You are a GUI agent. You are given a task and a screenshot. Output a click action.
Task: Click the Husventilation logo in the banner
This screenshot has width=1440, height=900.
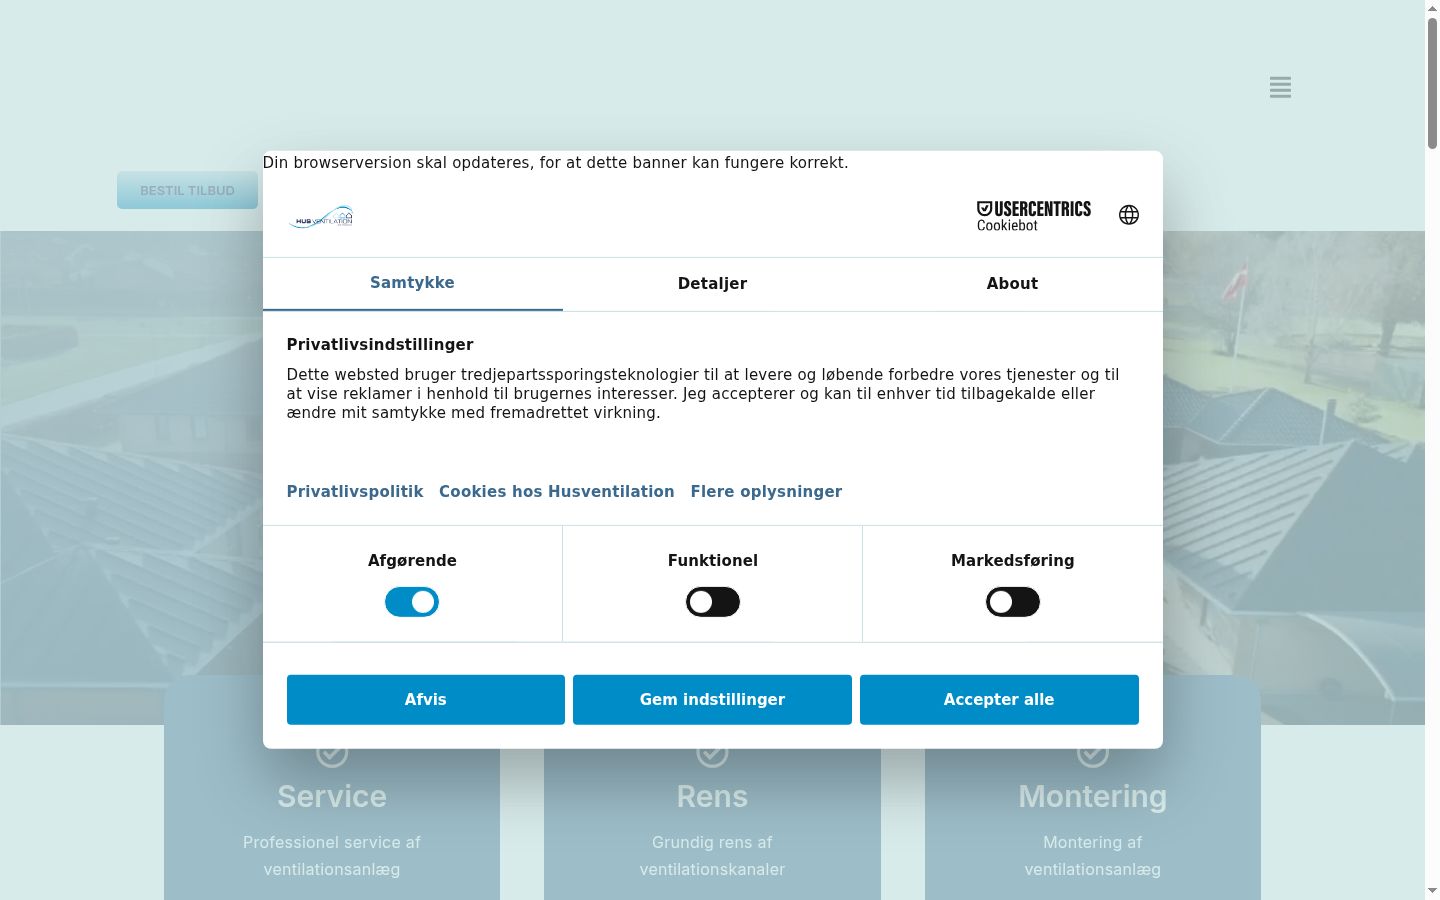(x=321, y=217)
